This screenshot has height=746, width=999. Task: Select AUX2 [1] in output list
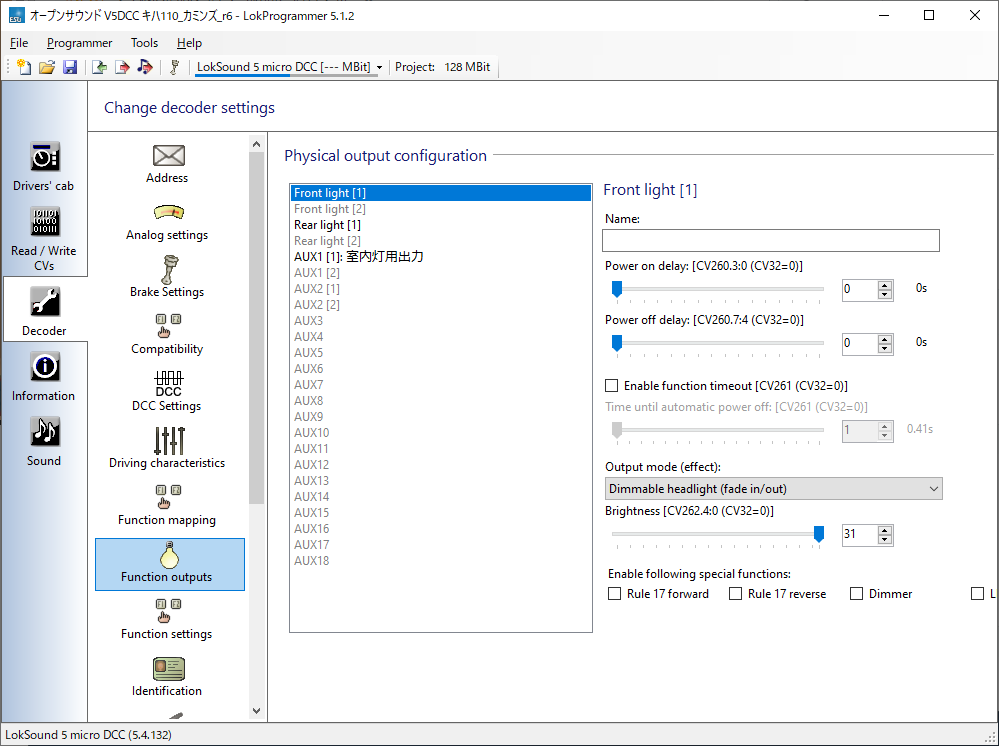(x=441, y=289)
